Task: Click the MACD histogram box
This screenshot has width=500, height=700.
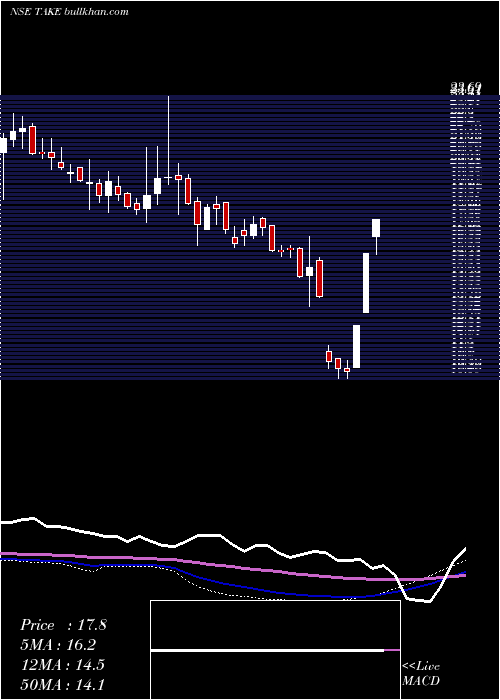Action: [x=275, y=650]
